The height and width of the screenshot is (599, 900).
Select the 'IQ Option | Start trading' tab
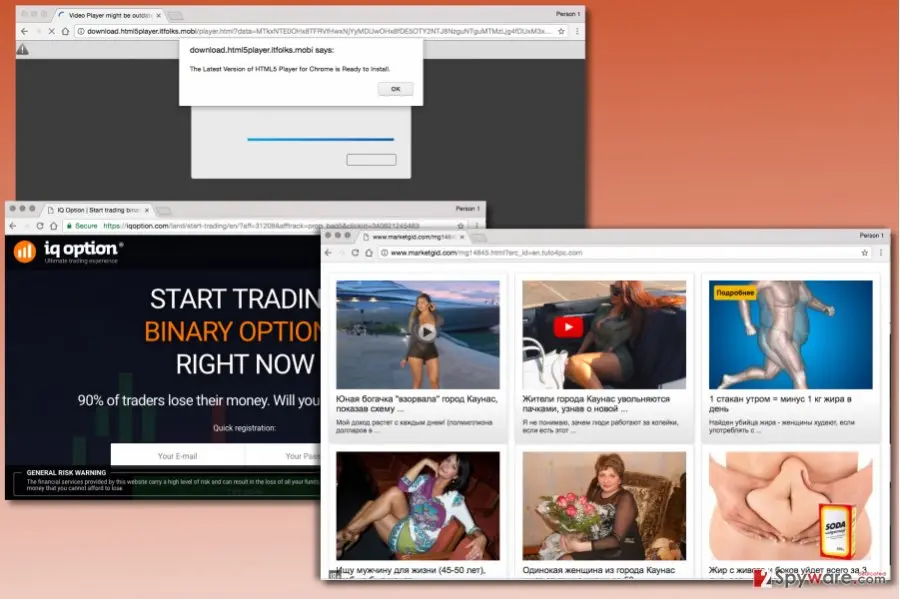[x=98, y=210]
